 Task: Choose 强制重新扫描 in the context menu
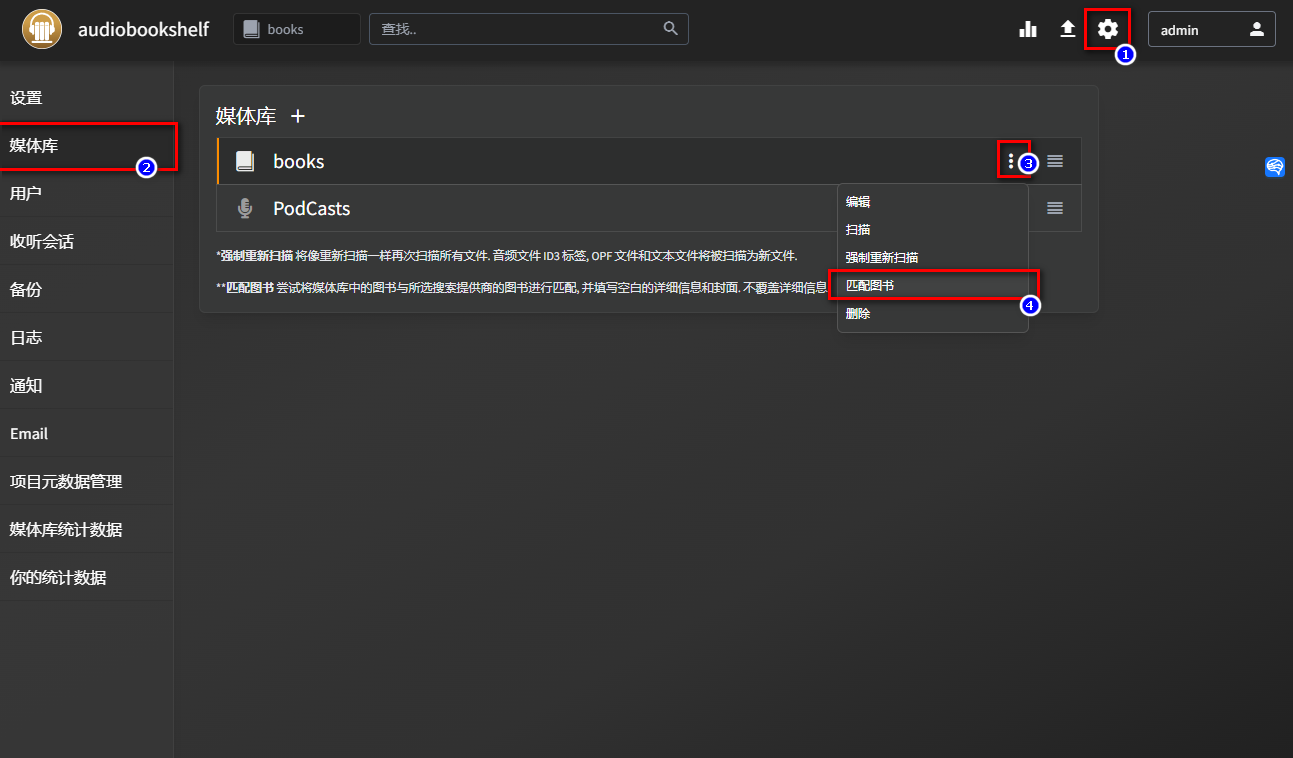click(881, 257)
